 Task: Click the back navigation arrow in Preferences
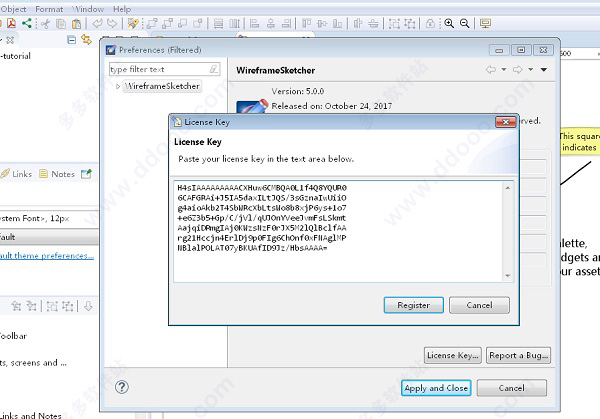[x=491, y=69]
